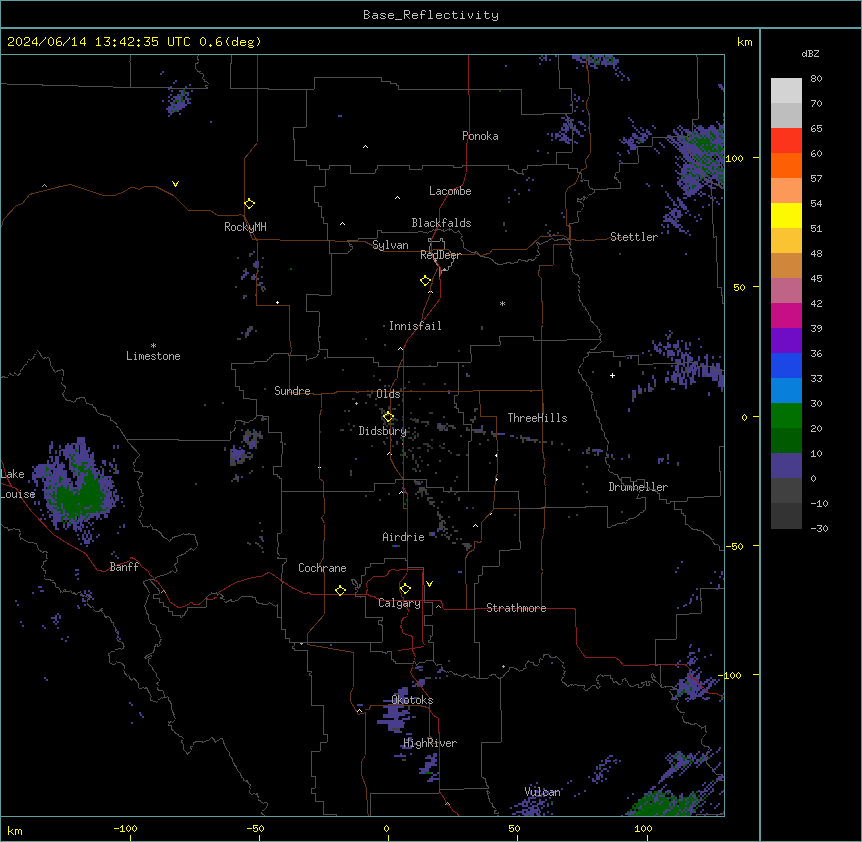Image resolution: width=862 pixels, height=842 pixels.
Task: Select the yellow diamond marker beside Olds
Action: coord(388,417)
